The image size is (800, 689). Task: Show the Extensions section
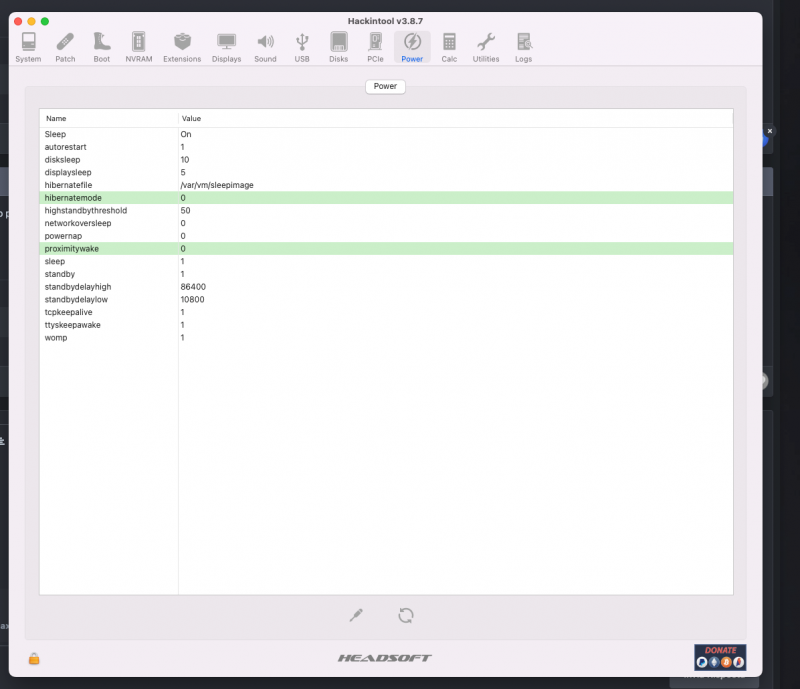[x=182, y=47]
